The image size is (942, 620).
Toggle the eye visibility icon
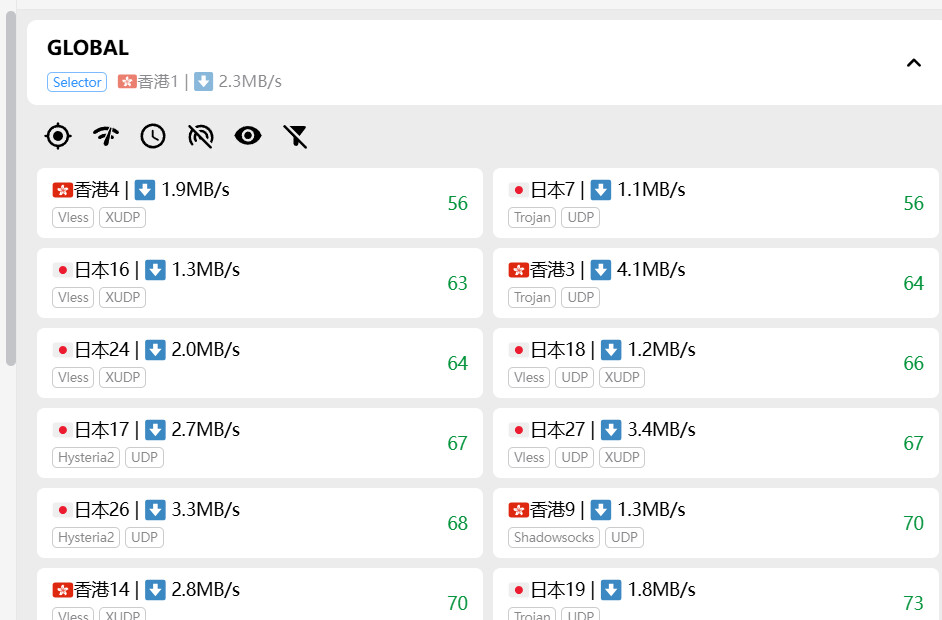pyautogui.click(x=248, y=136)
